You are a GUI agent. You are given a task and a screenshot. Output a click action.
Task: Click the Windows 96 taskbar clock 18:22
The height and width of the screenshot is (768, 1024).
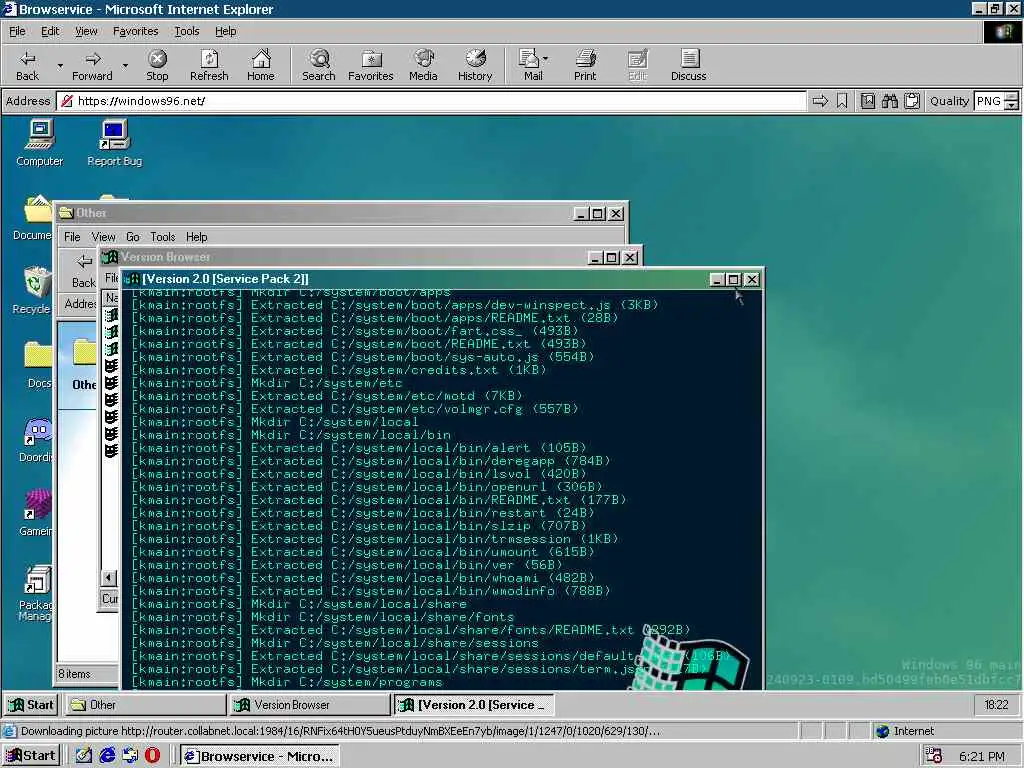[996, 705]
